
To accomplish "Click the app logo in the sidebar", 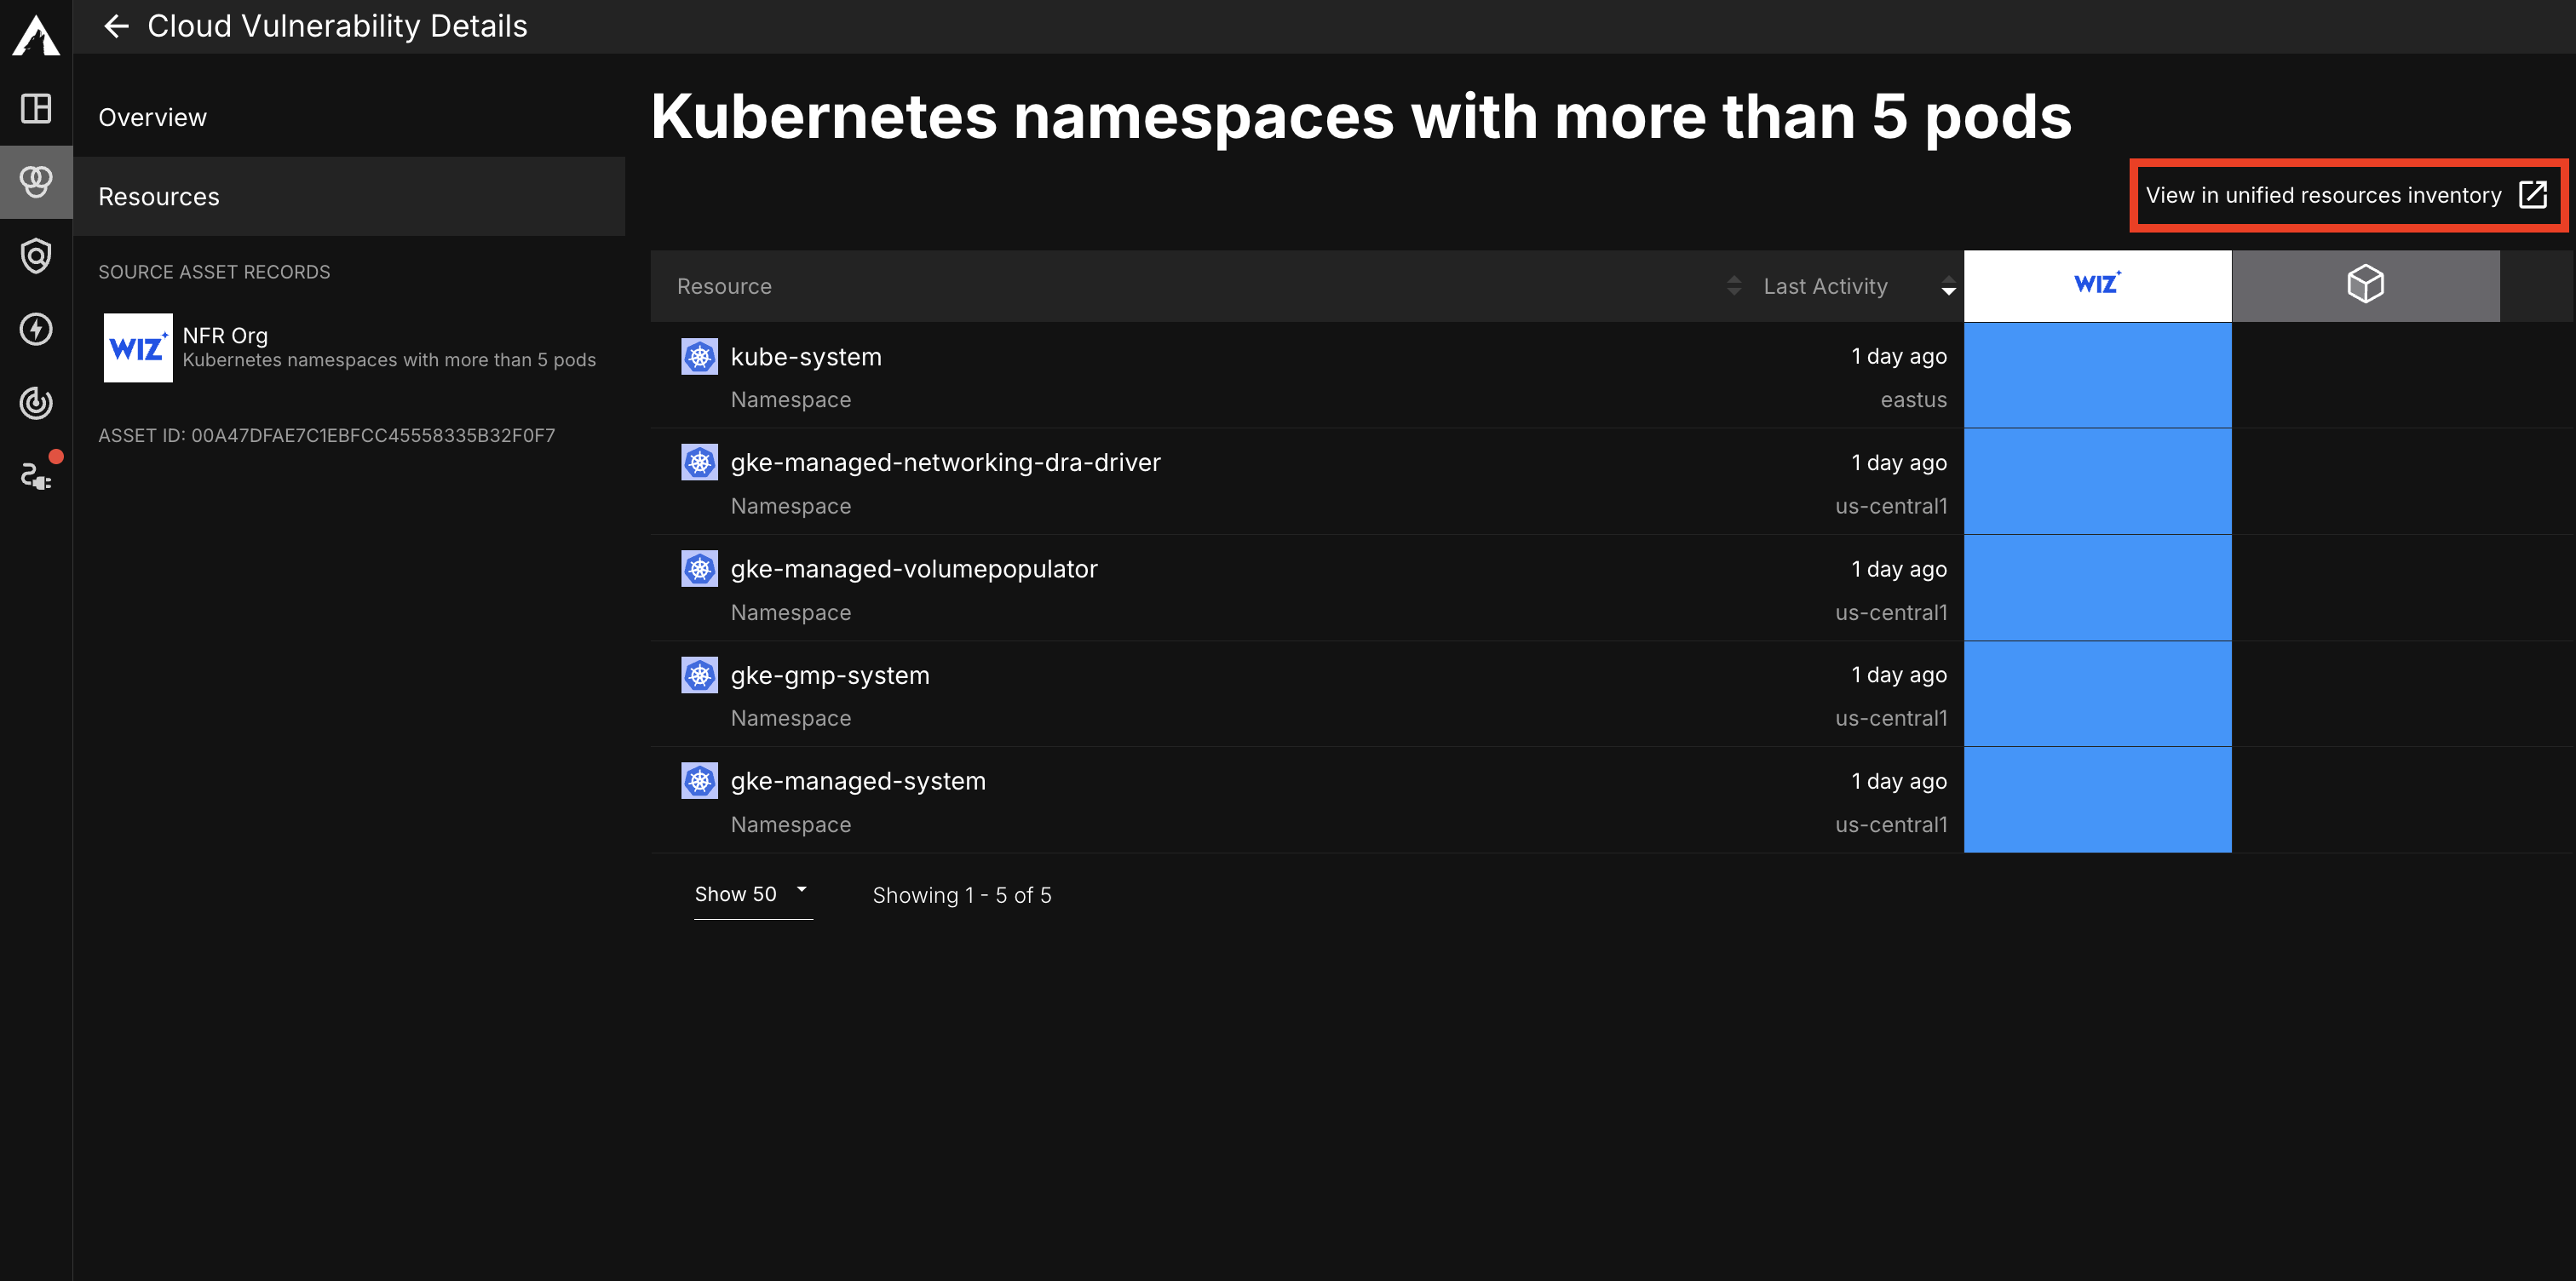I will (36, 36).
